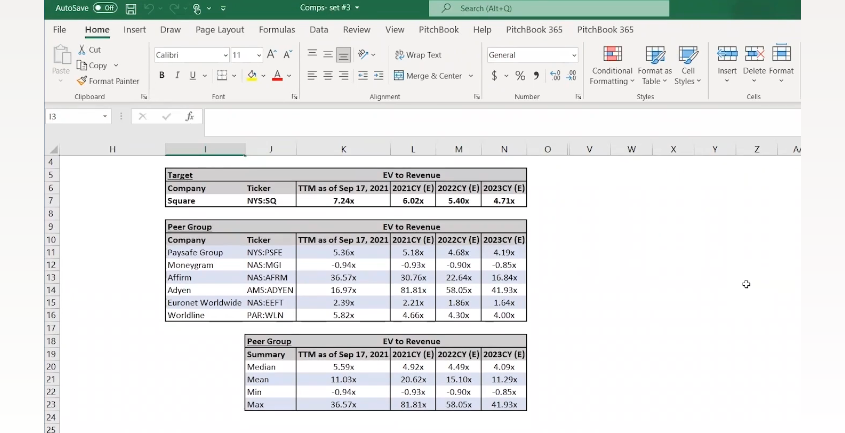This screenshot has width=845, height=433.
Task: Open the Calibri font name box
Action: click(x=191, y=55)
